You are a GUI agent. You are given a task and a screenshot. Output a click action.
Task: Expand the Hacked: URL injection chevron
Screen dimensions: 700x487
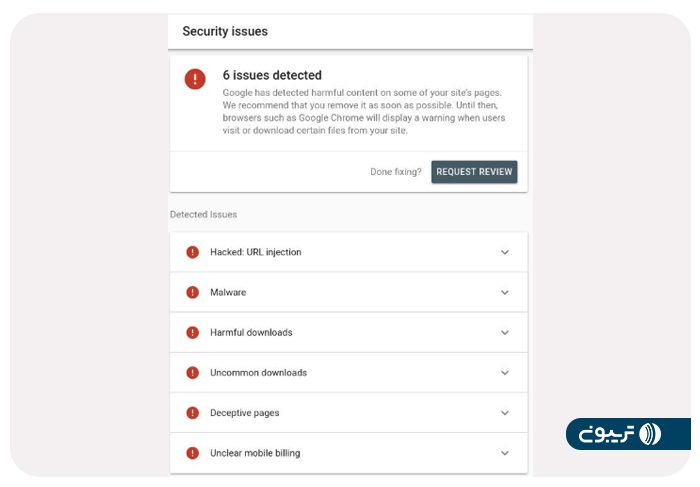505,252
